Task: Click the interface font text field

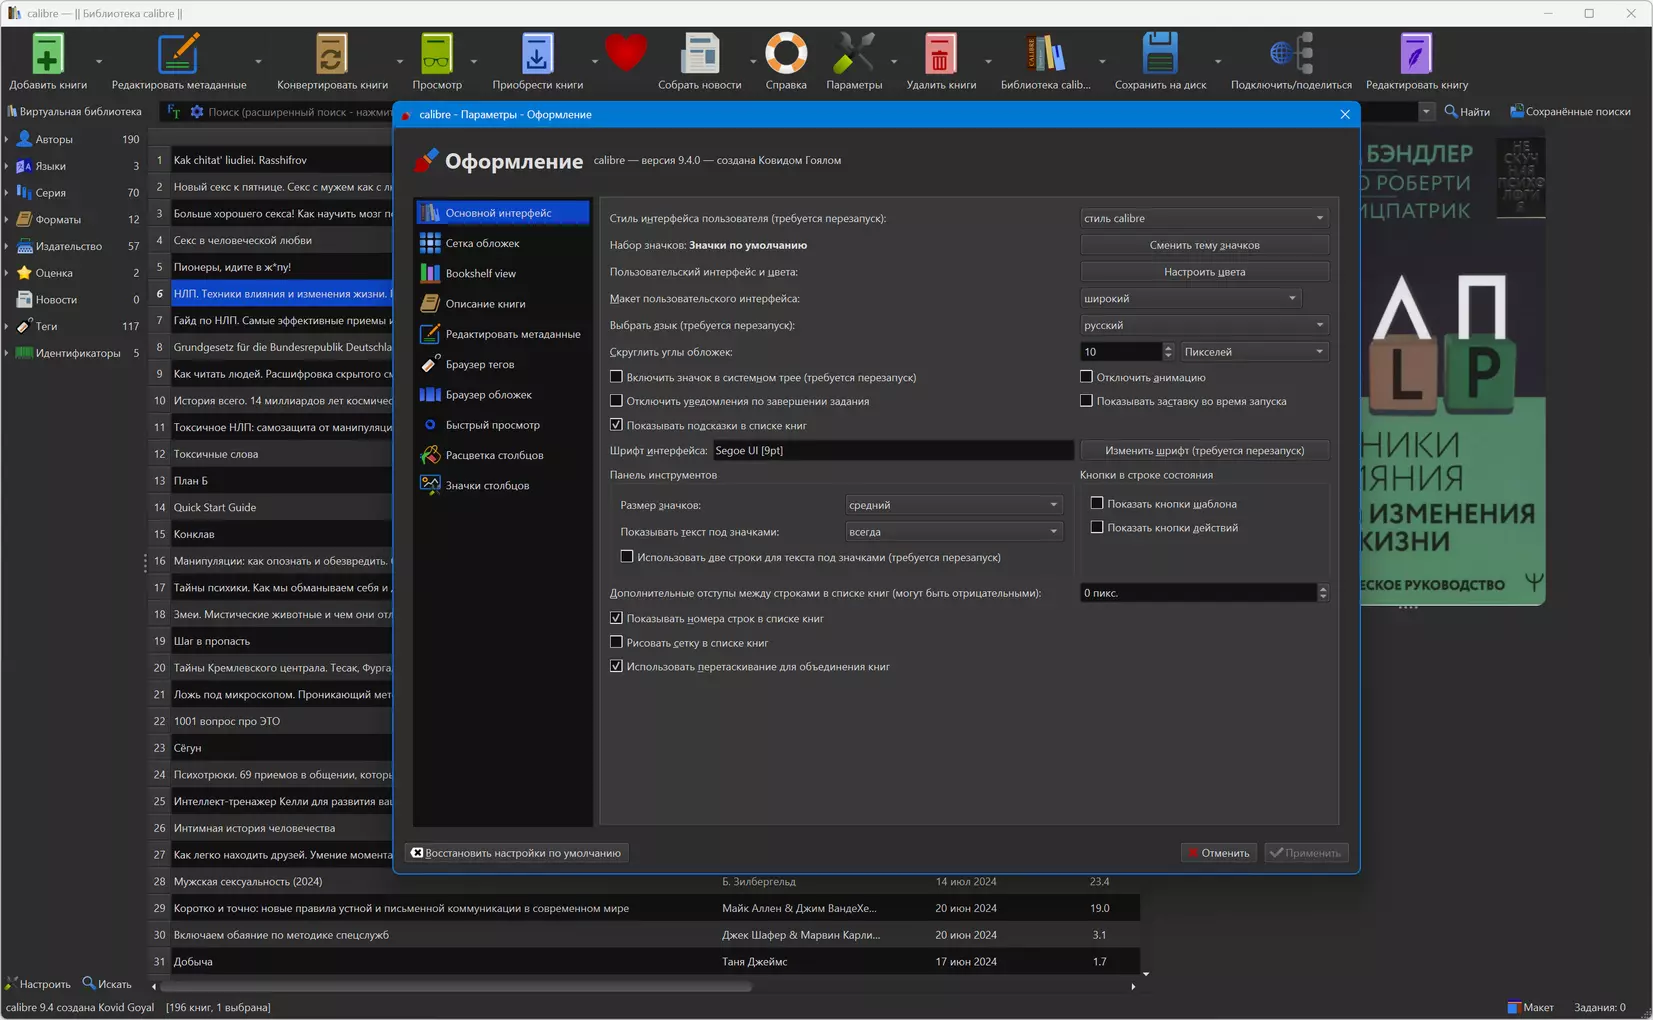Action: pyautogui.click(x=892, y=451)
